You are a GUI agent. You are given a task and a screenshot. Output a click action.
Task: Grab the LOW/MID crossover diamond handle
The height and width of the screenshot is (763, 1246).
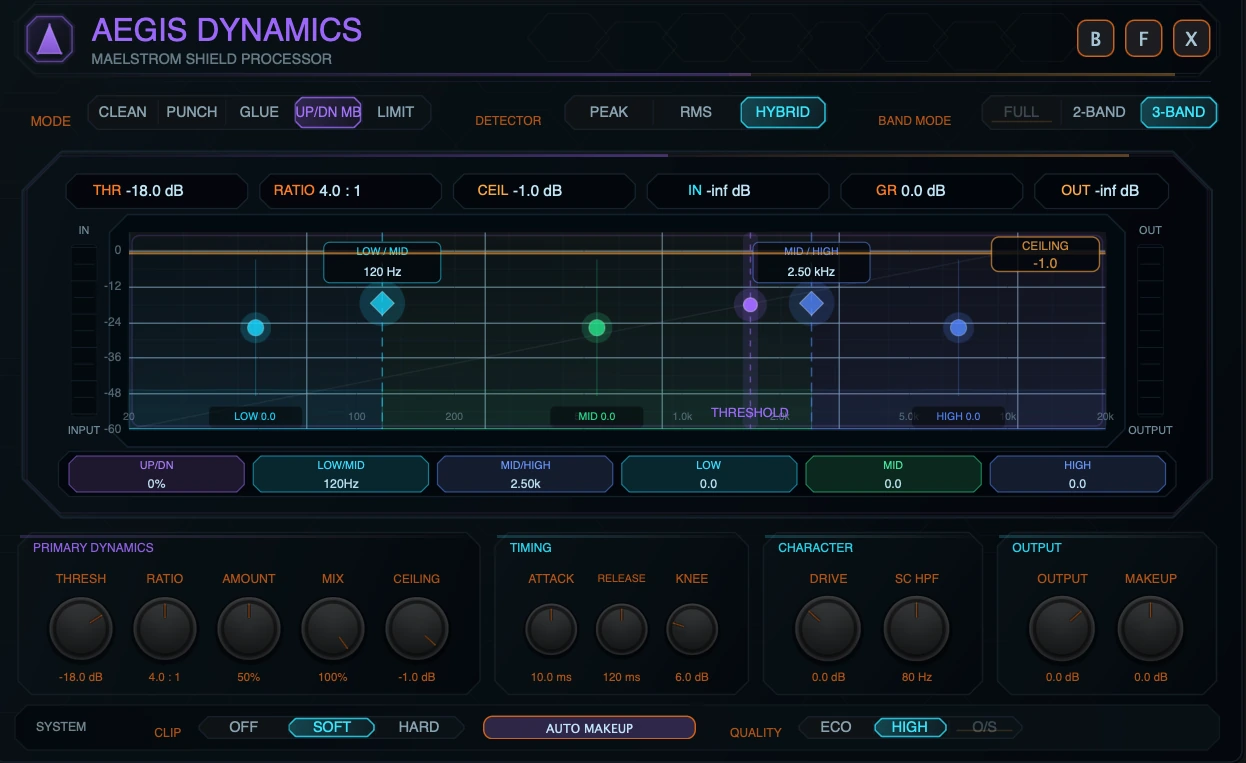382,303
